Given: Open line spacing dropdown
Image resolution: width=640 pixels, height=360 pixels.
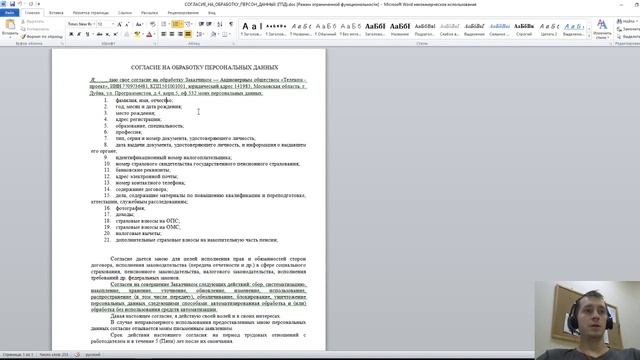Looking at the screenshot, I should click(x=200, y=34).
